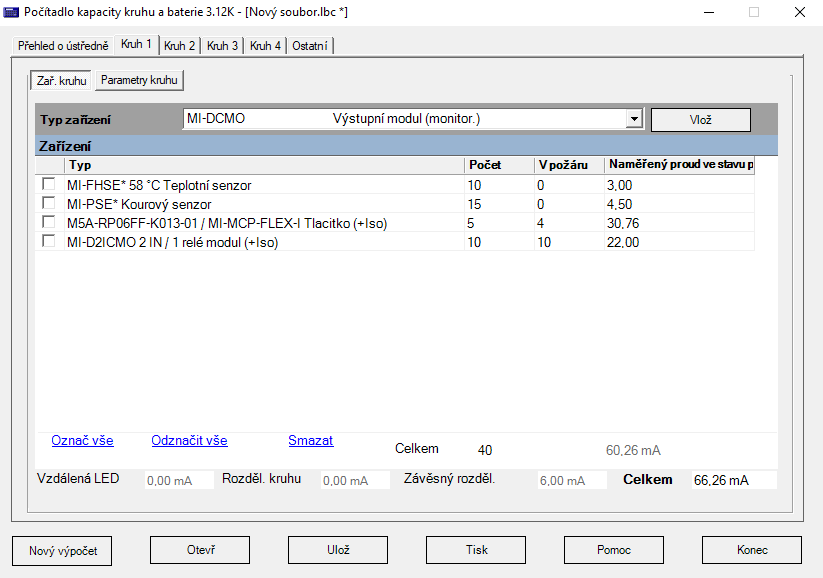The height and width of the screenshot is (578, 823).
Task: Click the MI-DCMO device type combo box
Action: (x=405, y=119)
